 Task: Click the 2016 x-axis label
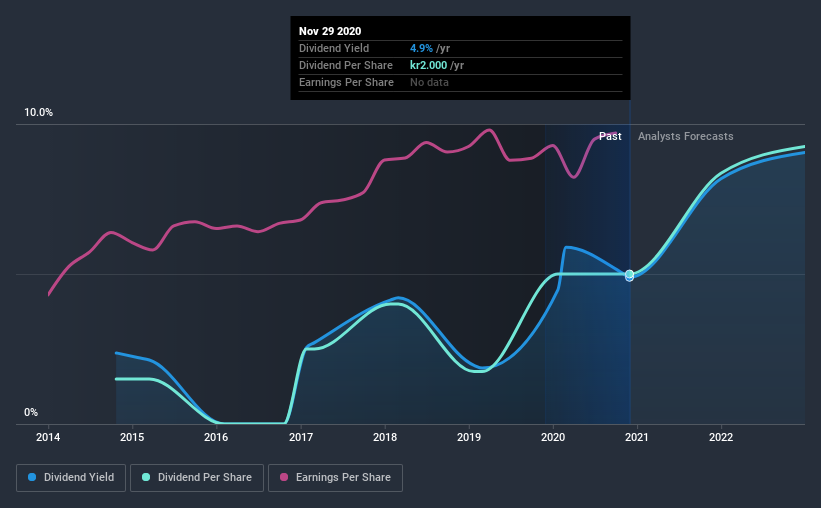216,437
